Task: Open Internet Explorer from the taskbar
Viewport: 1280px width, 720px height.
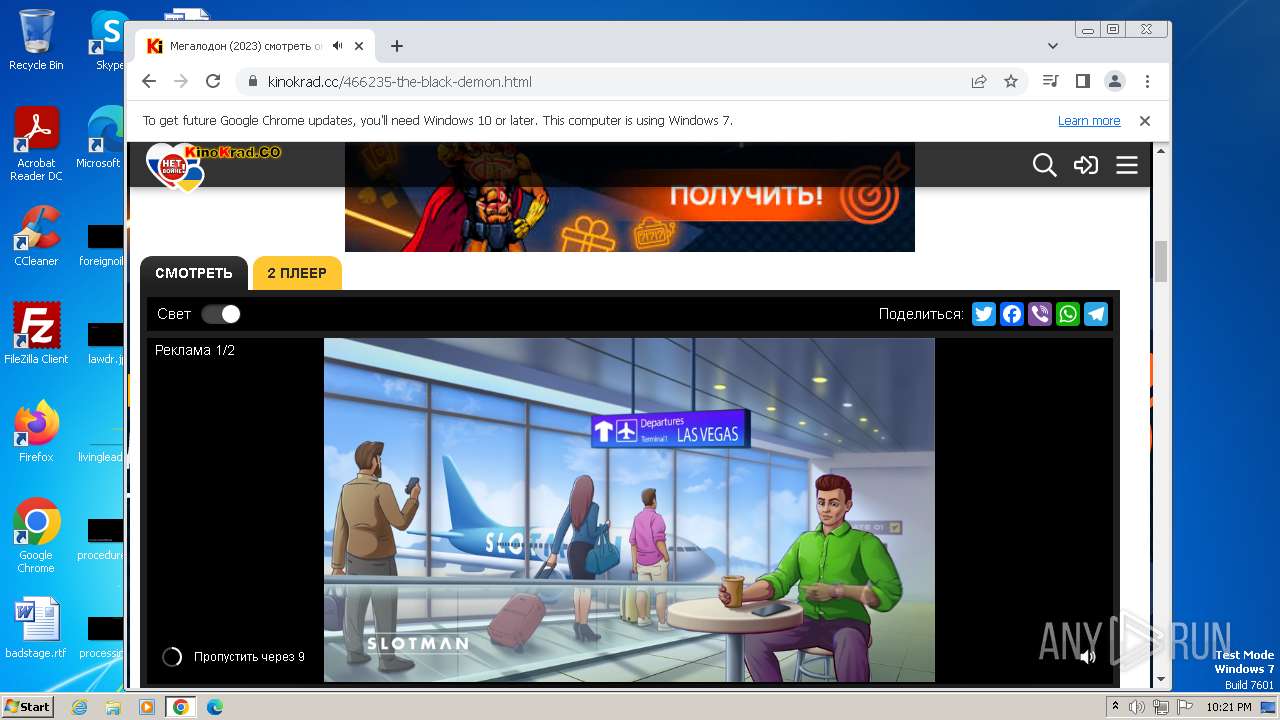Action: pos(79,707)
